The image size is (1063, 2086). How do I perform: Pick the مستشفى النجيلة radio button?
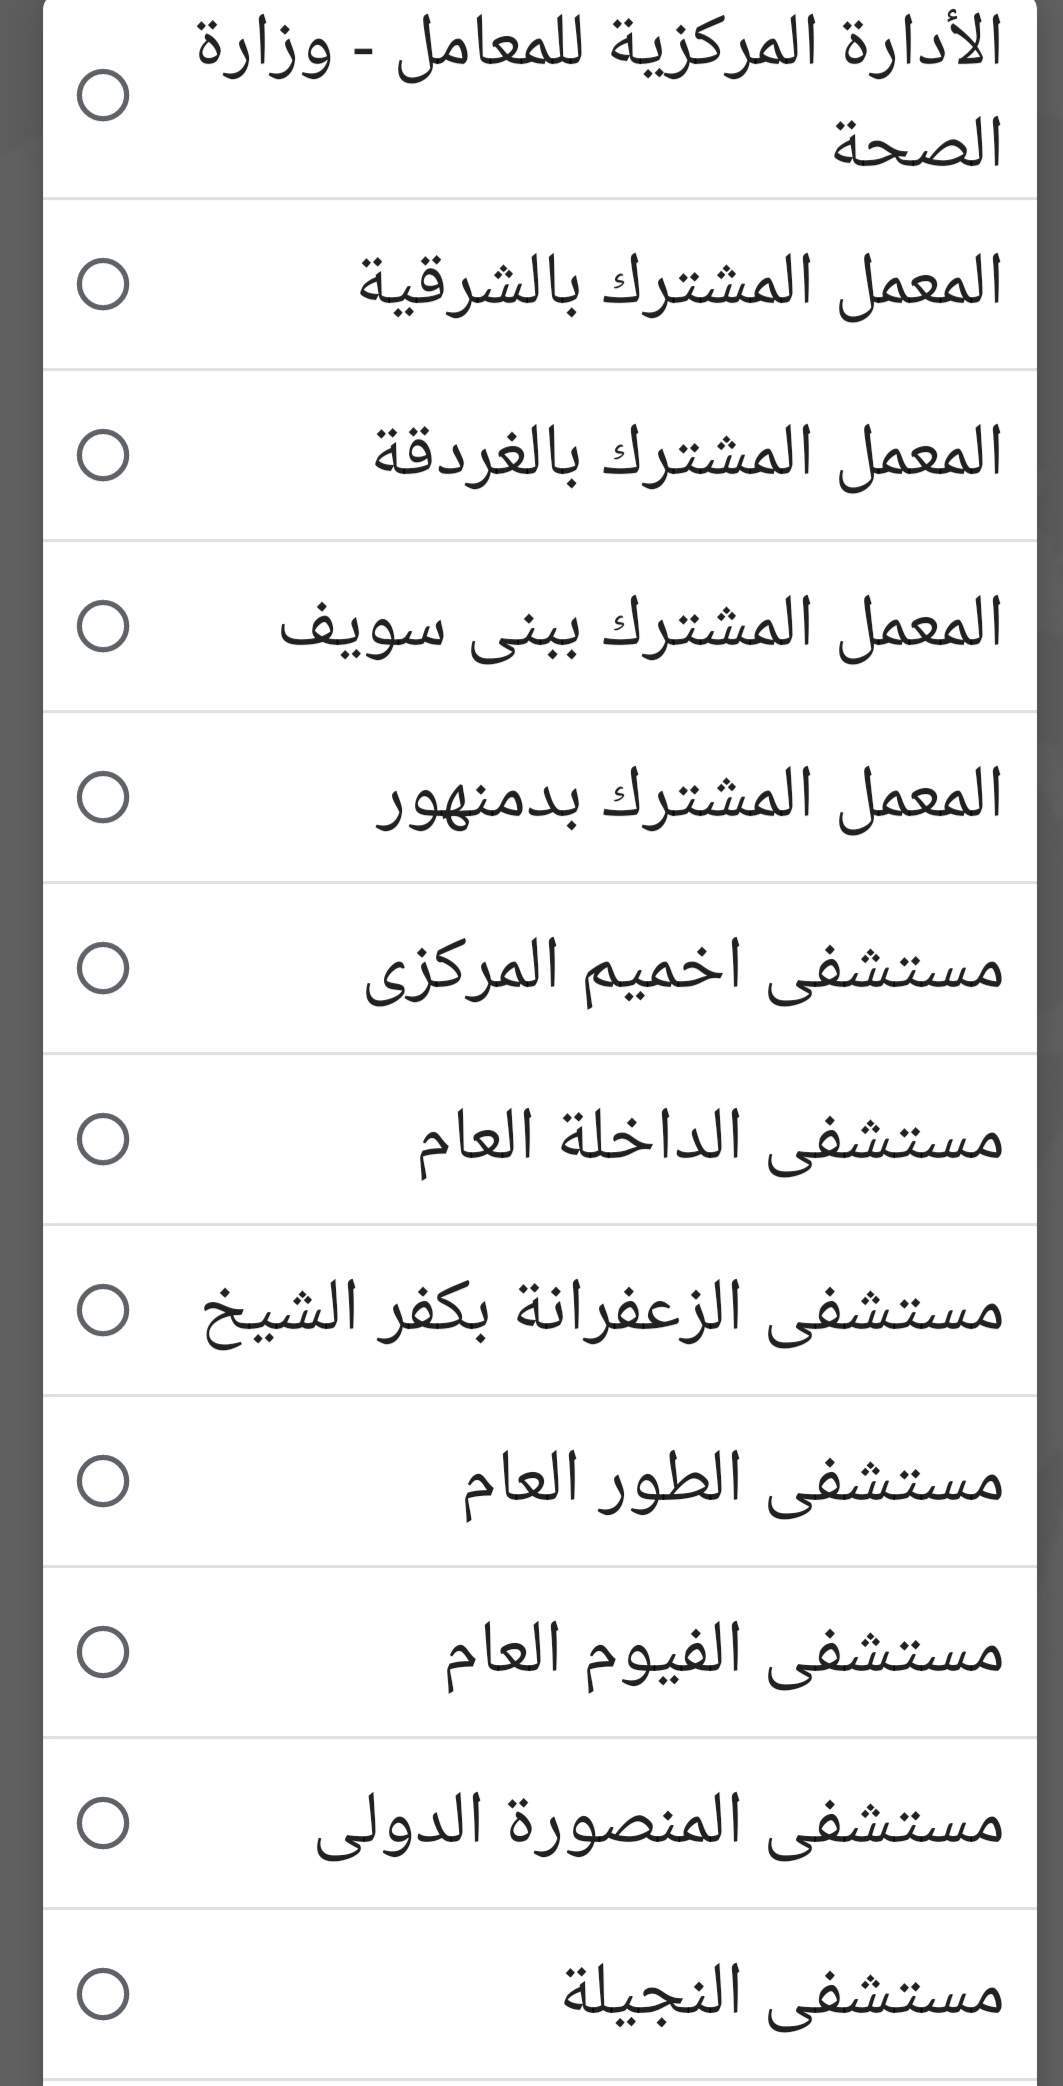click(103, 1994)
